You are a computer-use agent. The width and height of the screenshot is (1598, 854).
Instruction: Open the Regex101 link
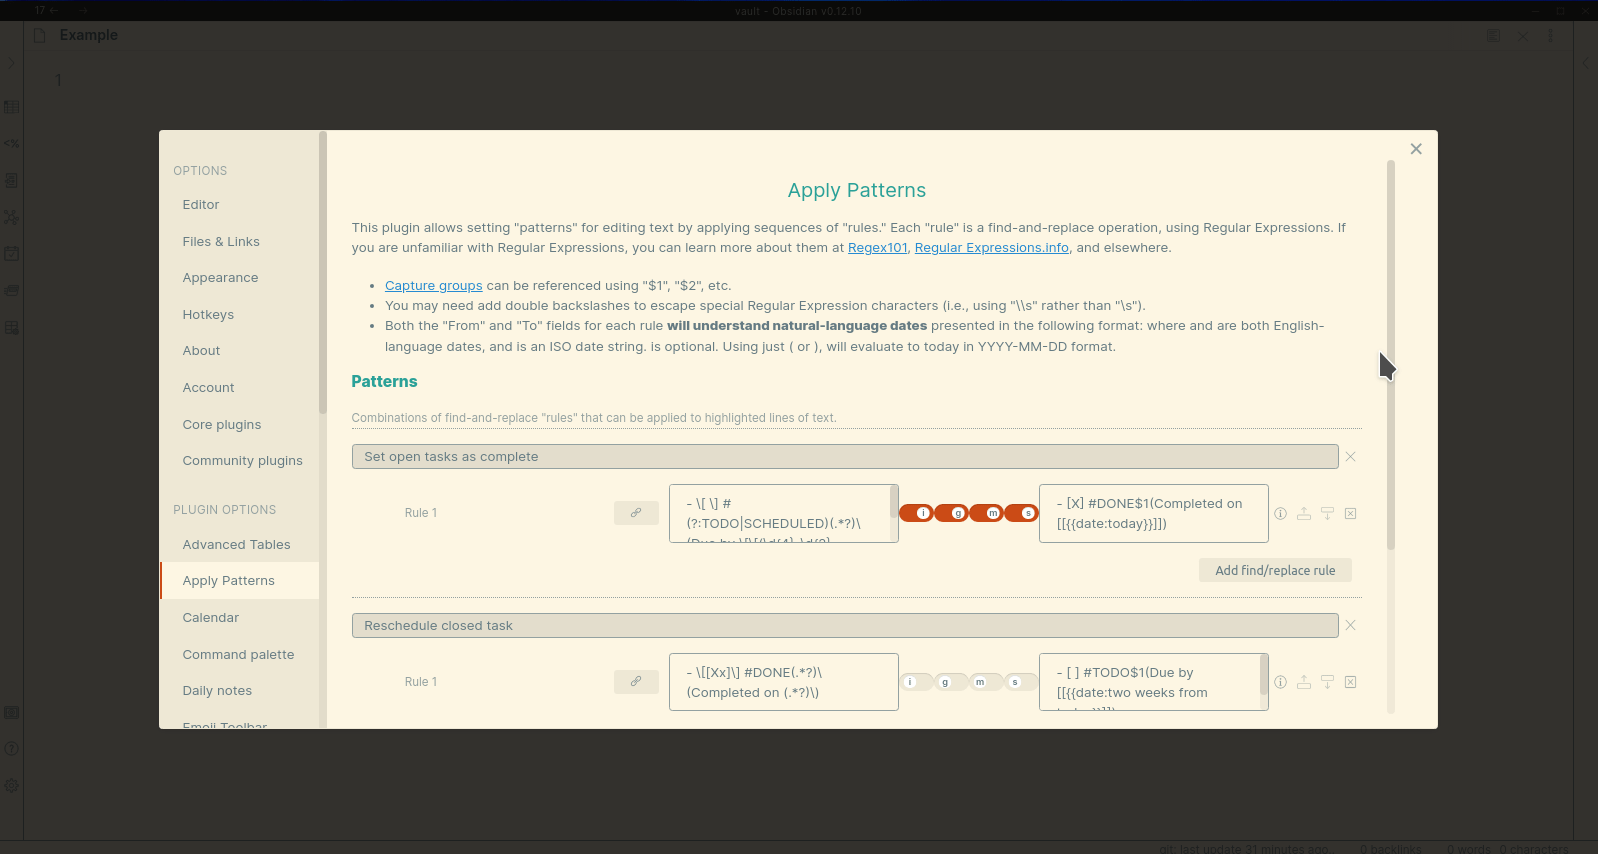(878, 248)
